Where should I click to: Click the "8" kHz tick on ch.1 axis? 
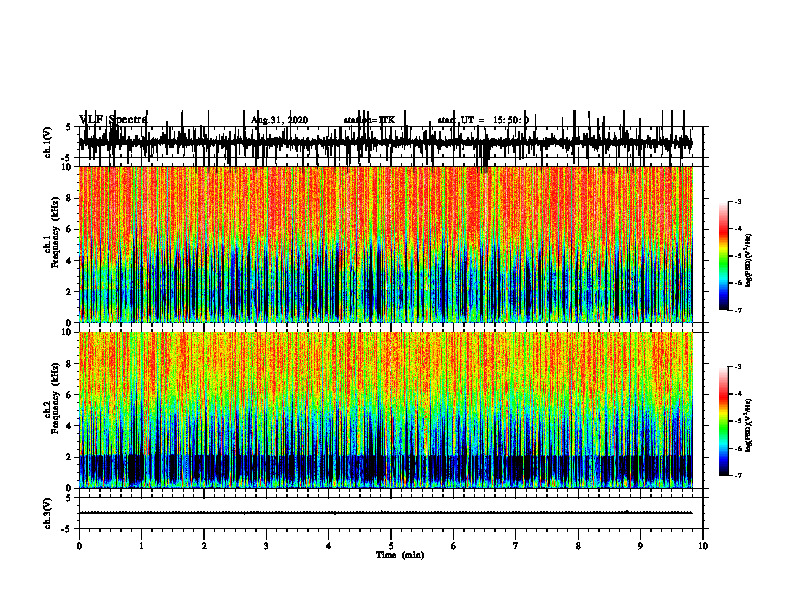tap(70, 198)
